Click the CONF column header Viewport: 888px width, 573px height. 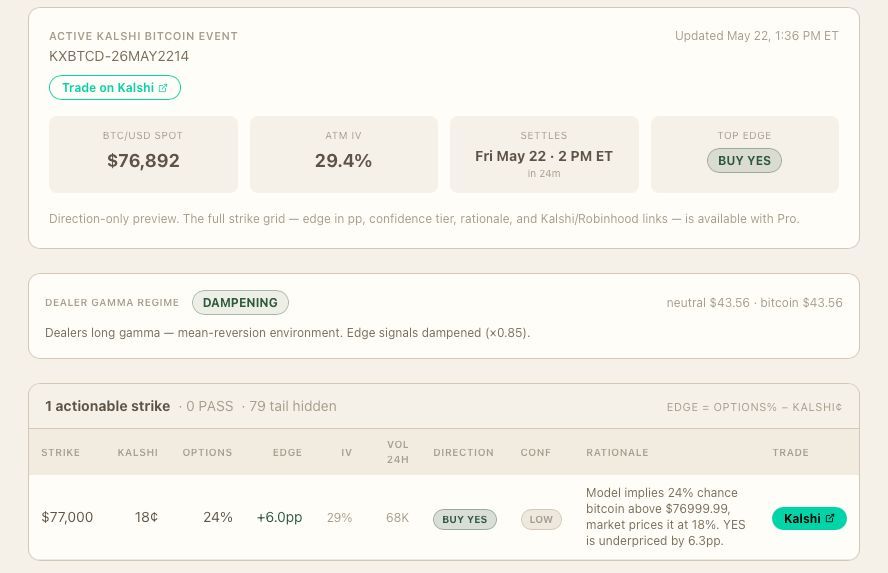[x=535, y=452]
